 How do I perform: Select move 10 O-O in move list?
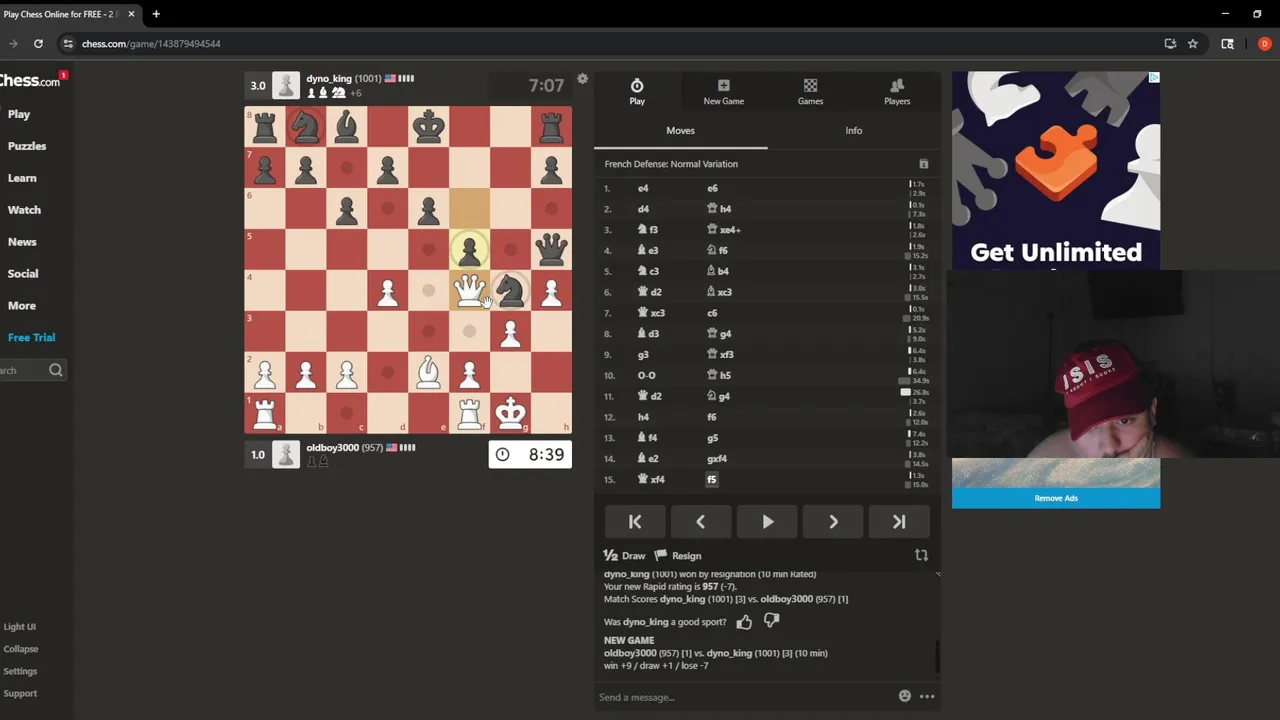coord(647,376)
